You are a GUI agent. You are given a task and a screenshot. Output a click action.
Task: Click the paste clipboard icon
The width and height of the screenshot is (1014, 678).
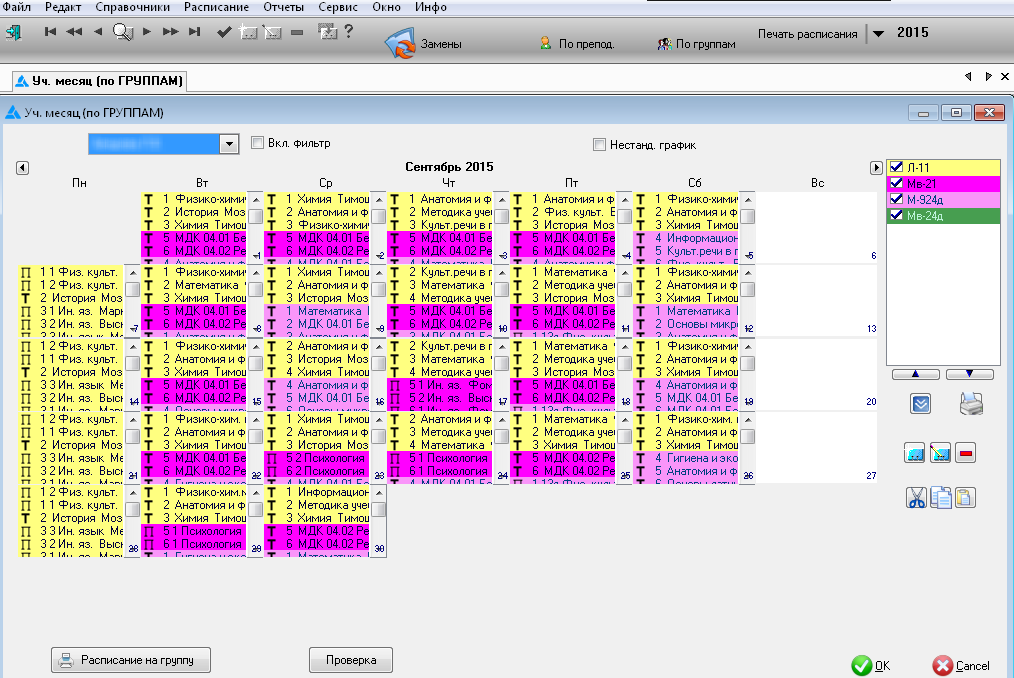pyautogui.click(x=965, y=497)
